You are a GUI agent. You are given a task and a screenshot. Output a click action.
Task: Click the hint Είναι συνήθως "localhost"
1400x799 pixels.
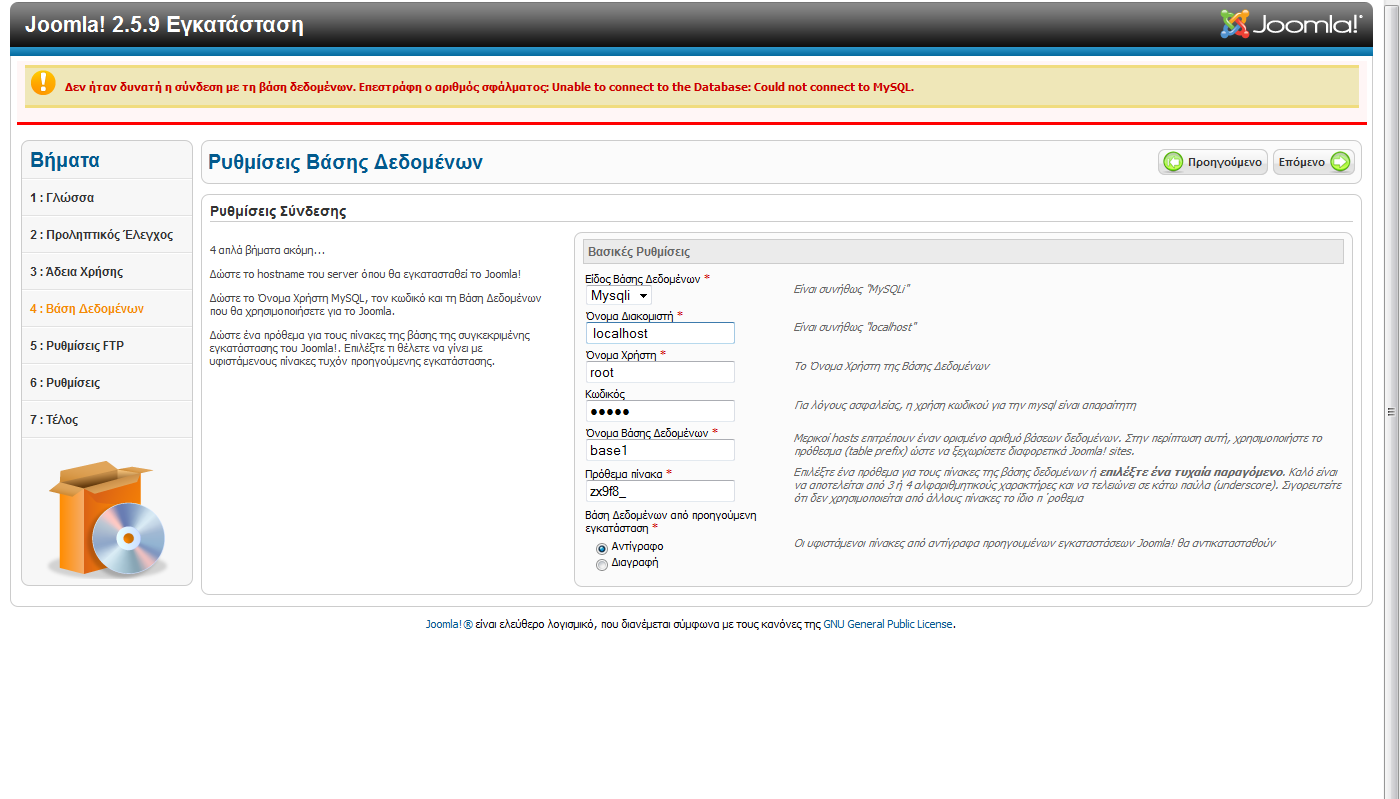click(x=855, y=327)
